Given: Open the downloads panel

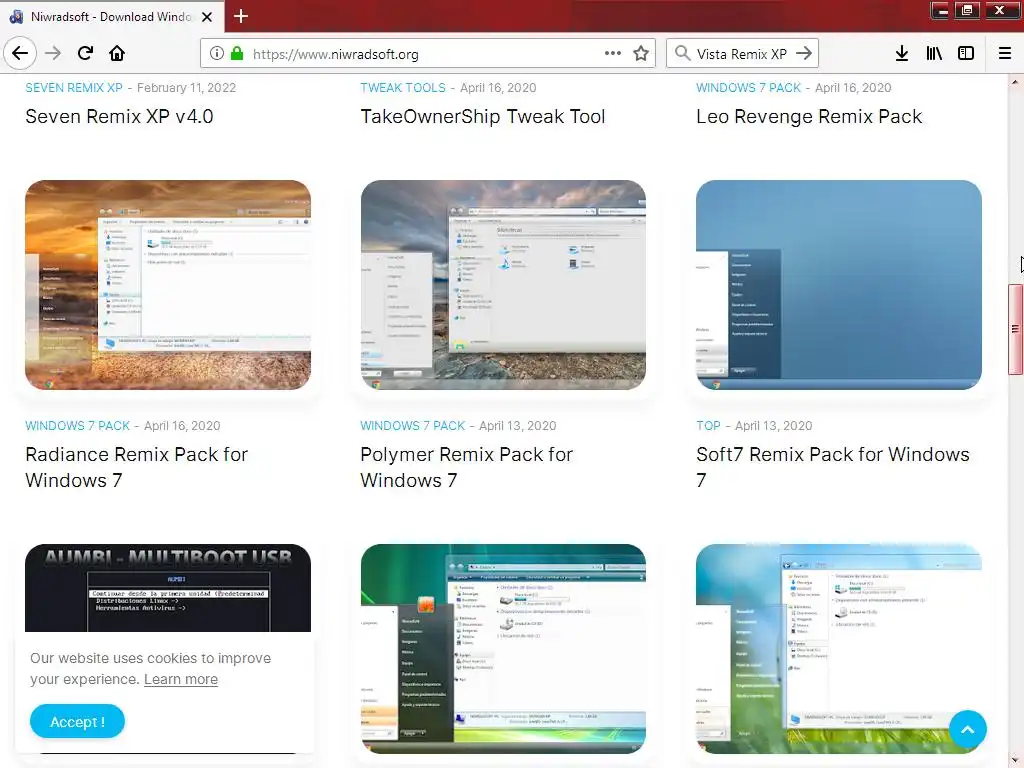Looking at the screenshot, I should point(901,54).
